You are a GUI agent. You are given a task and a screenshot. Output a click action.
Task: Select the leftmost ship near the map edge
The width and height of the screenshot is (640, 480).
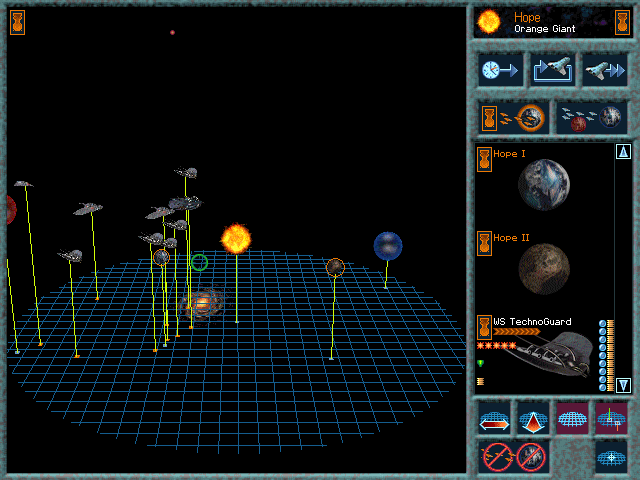click(23, 184)
